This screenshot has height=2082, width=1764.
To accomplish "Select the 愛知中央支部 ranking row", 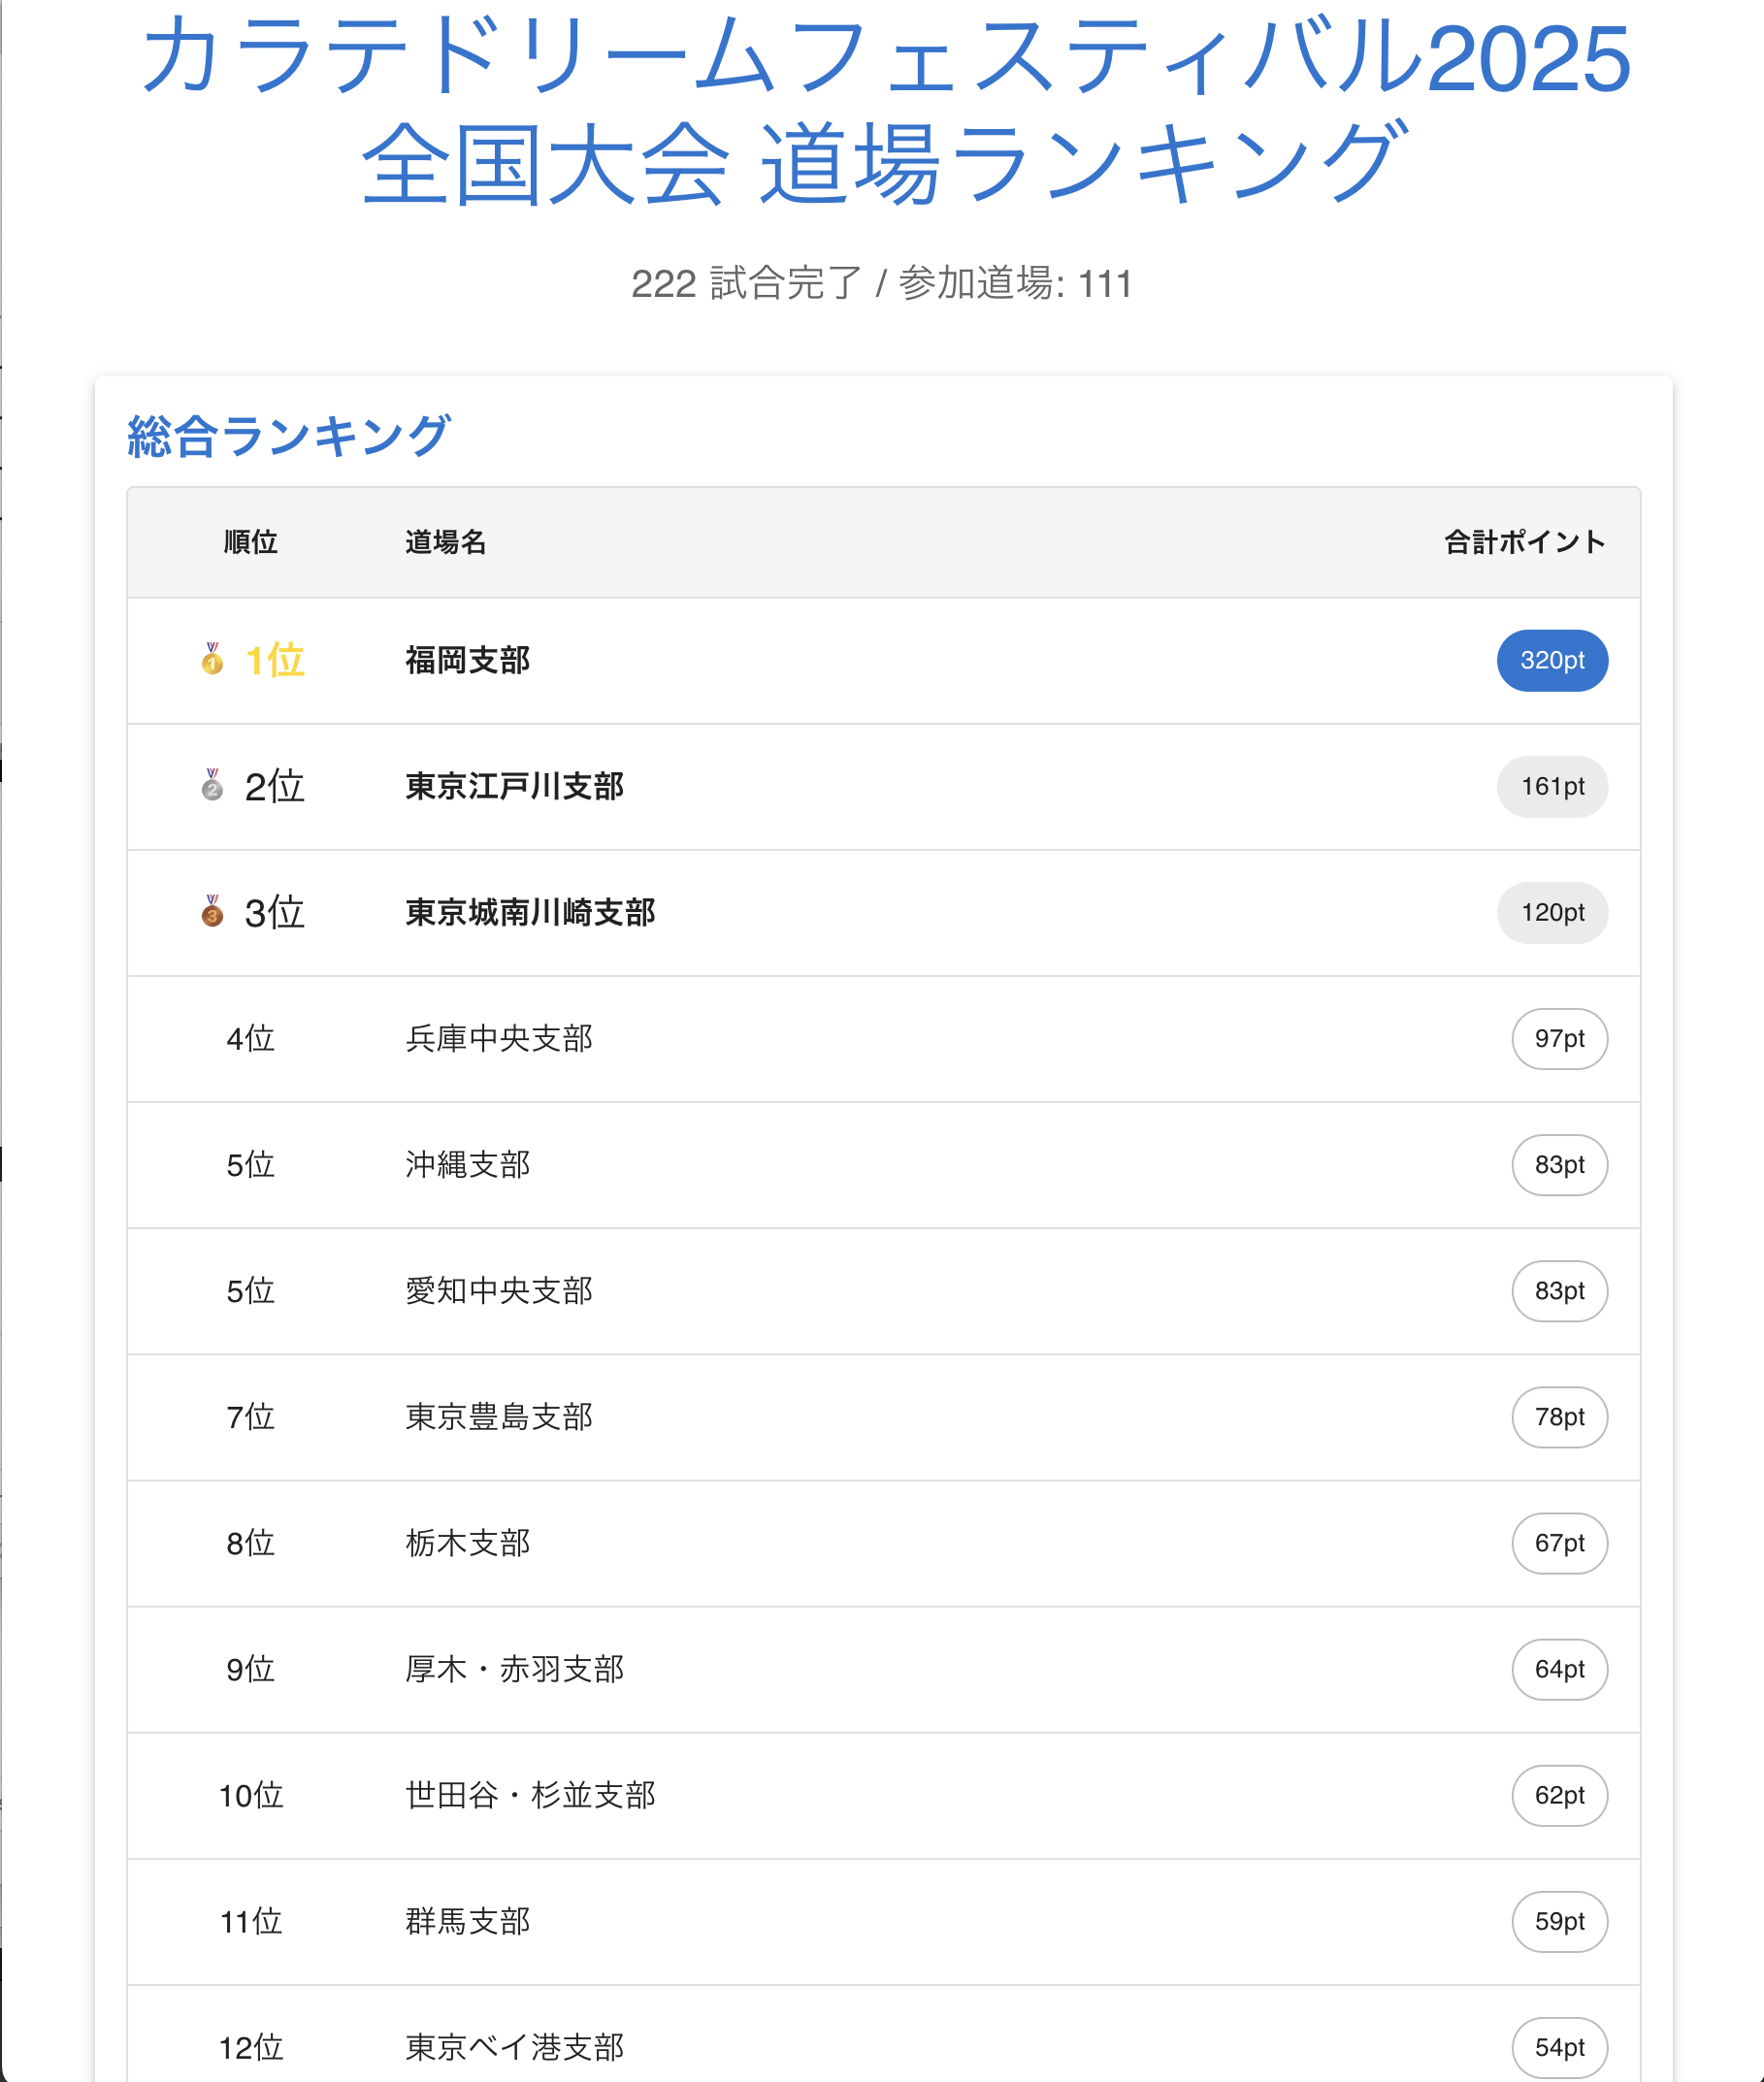I will (884, 1291).
